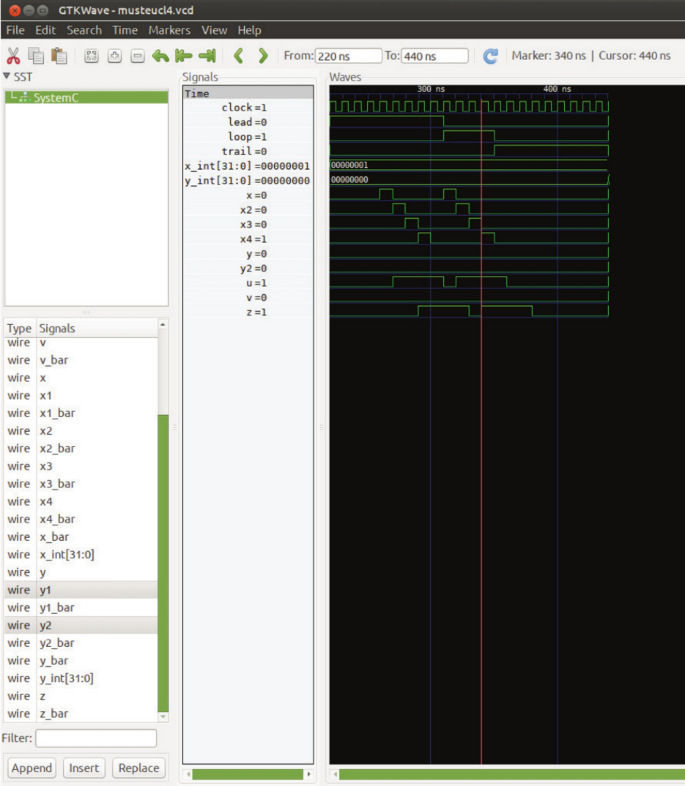Select wire y1 in list
The width and height of the screenshot is (685, 786).
81,590
